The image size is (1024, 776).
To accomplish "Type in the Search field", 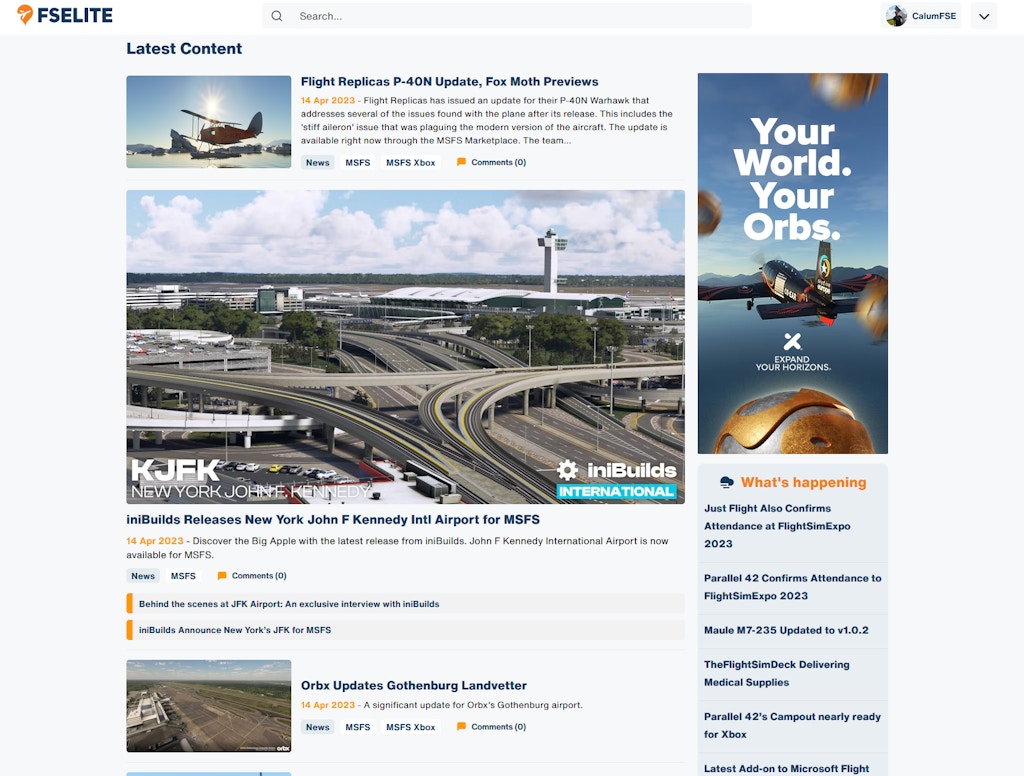I will (520, 16).
